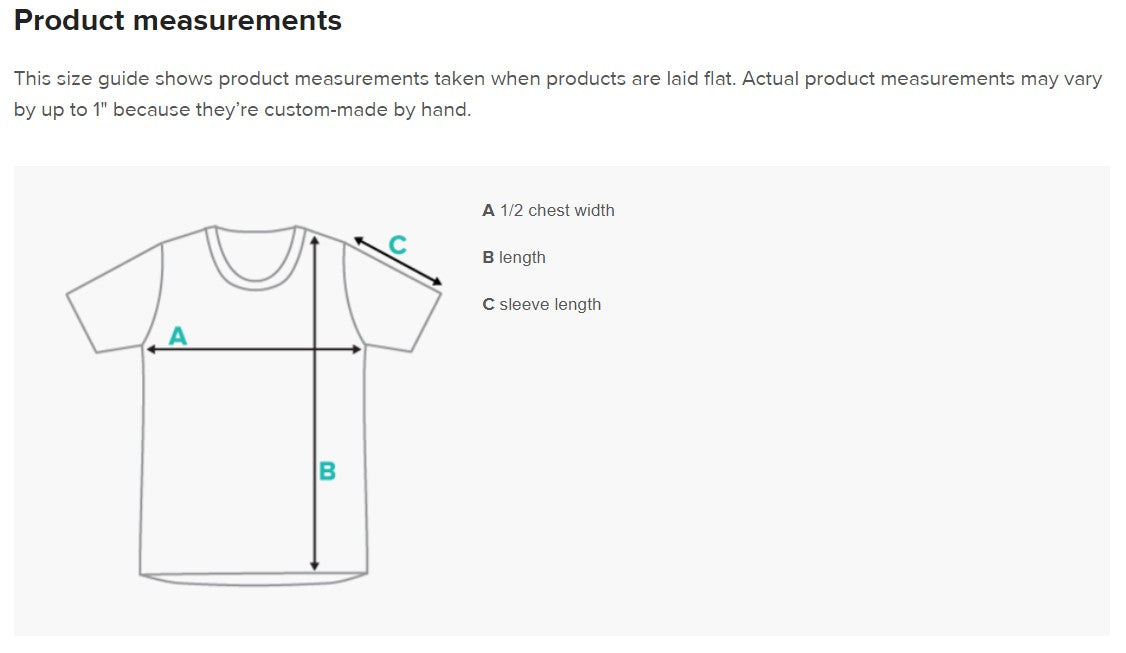Click the teal letter B on the shirt diagram

tap(327, 471)
